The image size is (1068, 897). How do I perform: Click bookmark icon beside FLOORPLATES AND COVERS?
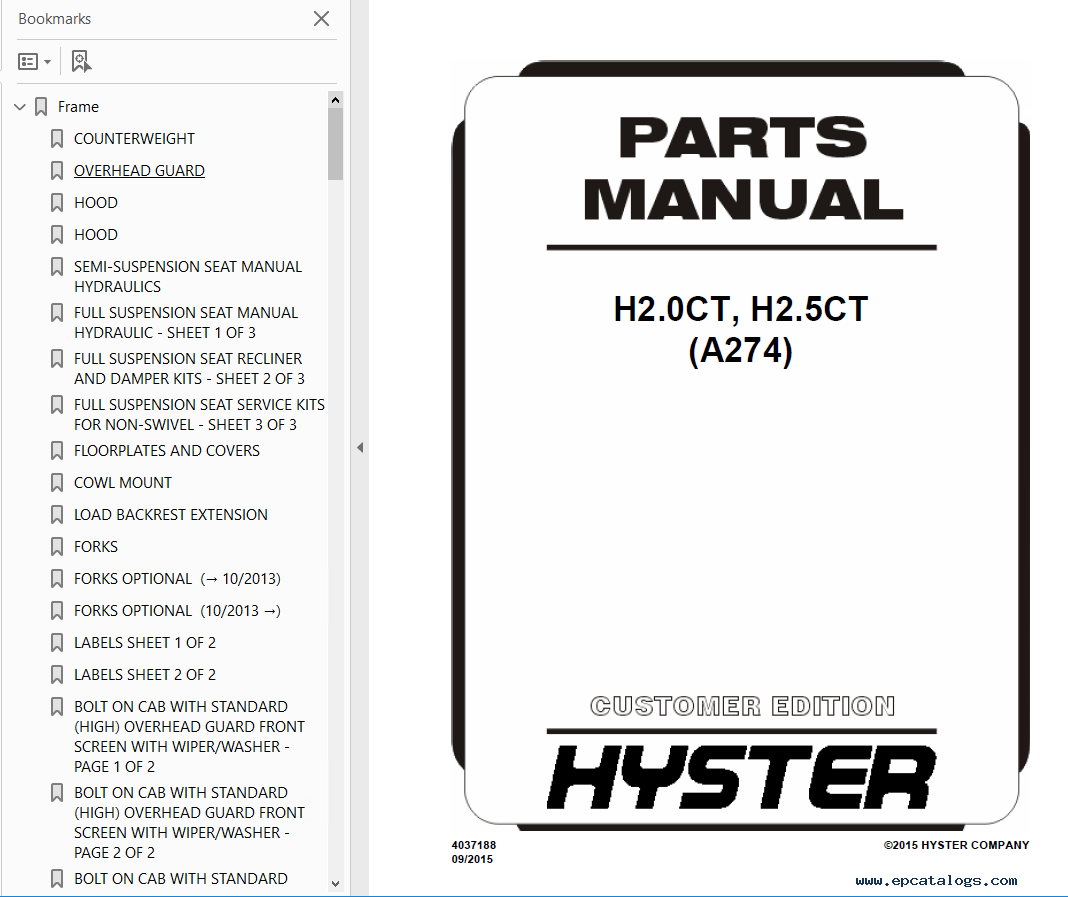[57, 451]
